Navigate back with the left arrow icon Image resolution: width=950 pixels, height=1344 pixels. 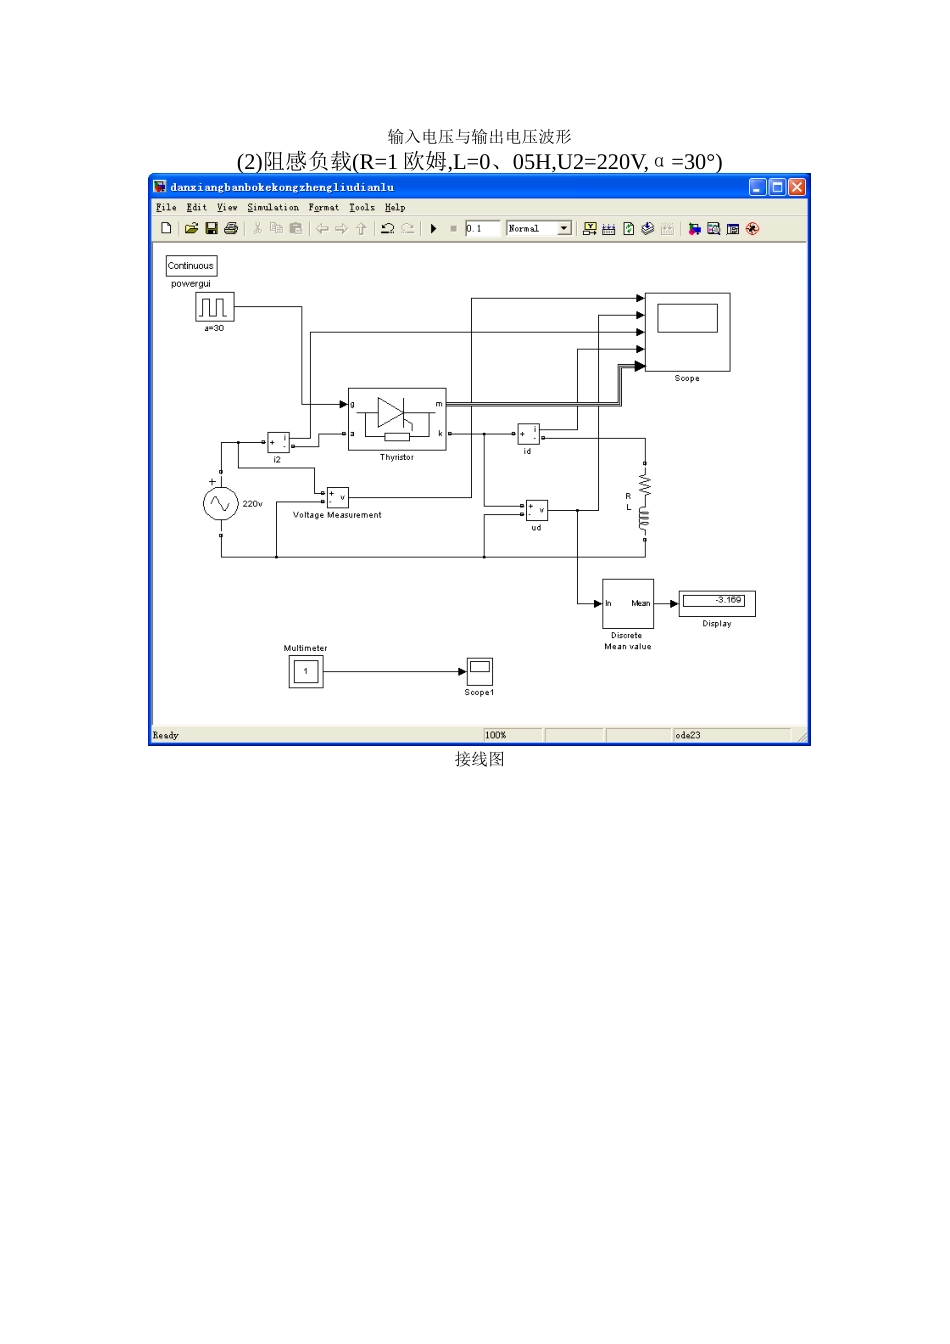(322, 229)
